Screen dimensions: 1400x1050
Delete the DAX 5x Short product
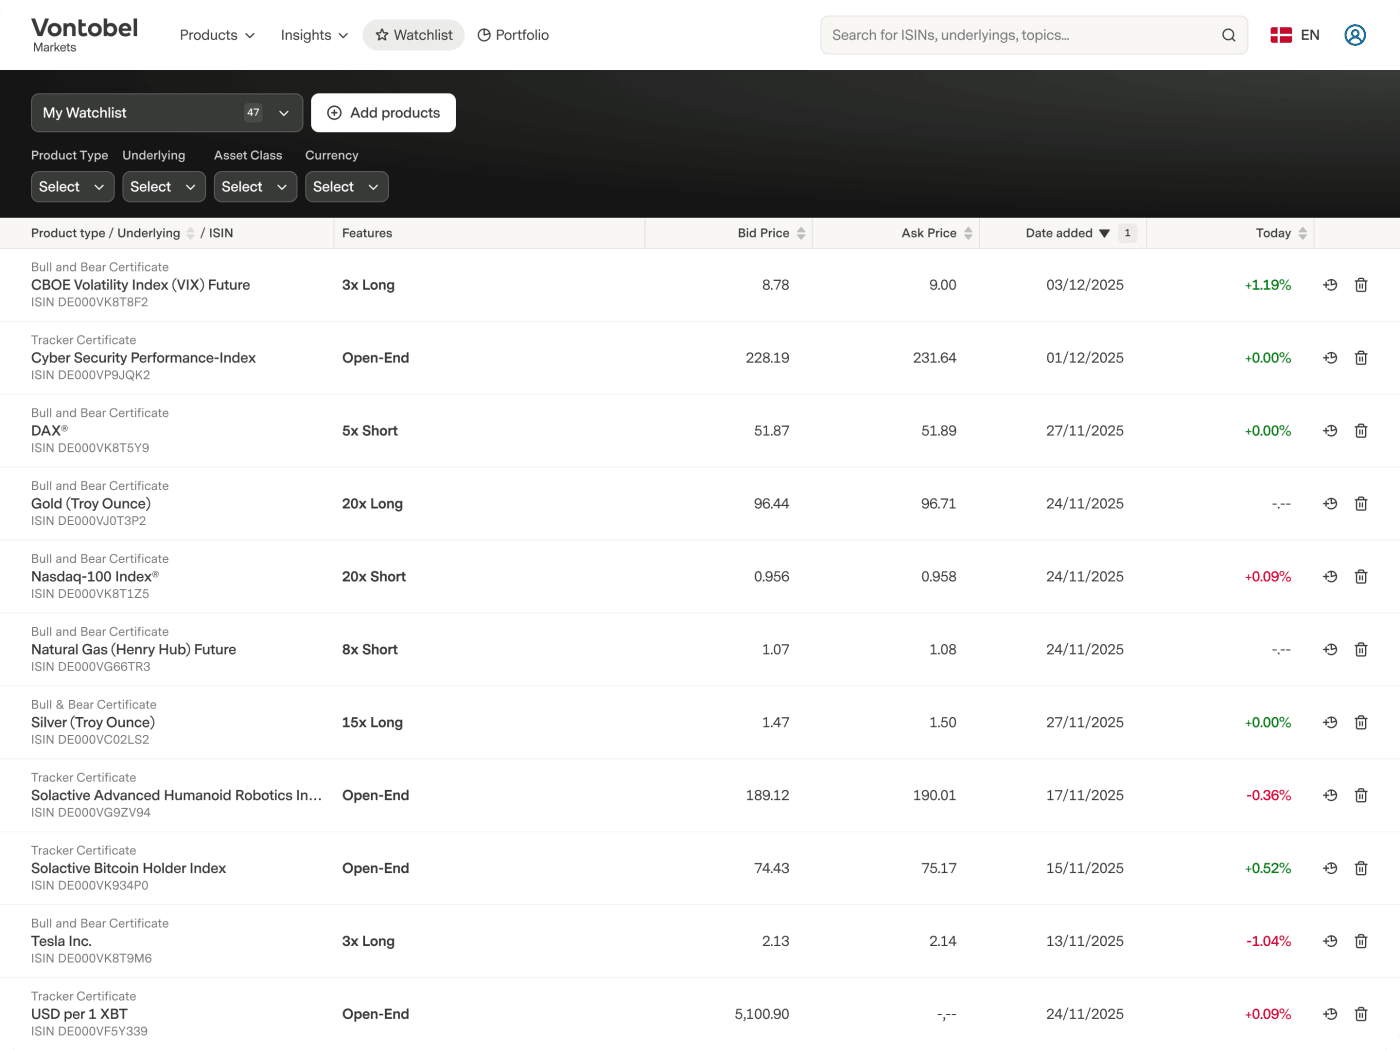click(1361, 431)
